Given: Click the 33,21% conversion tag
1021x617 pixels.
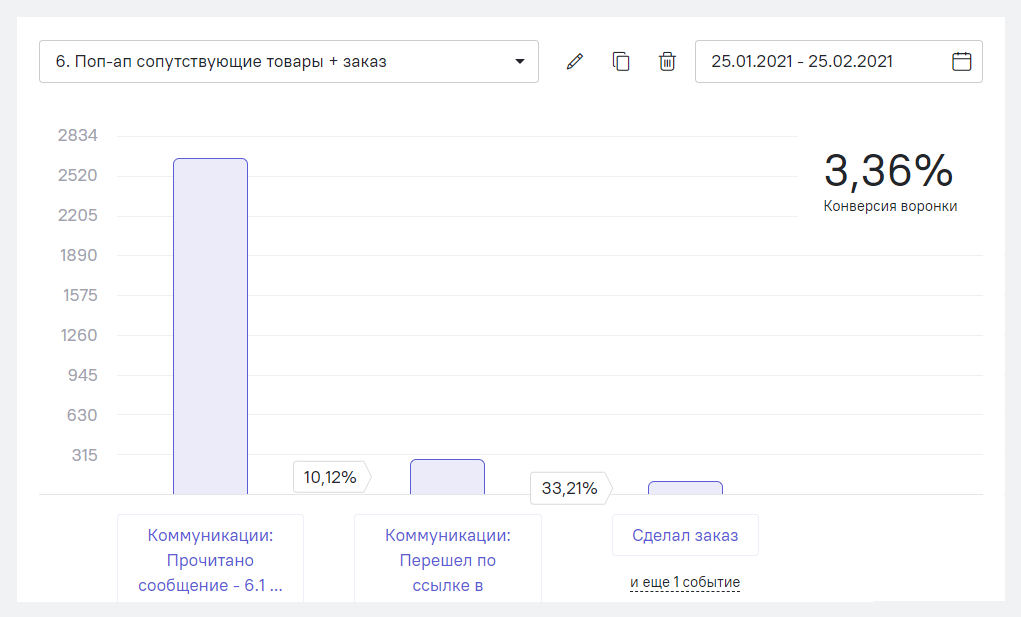Looking at the screenshot, I should pyautogui.click(x=569, y=489).
